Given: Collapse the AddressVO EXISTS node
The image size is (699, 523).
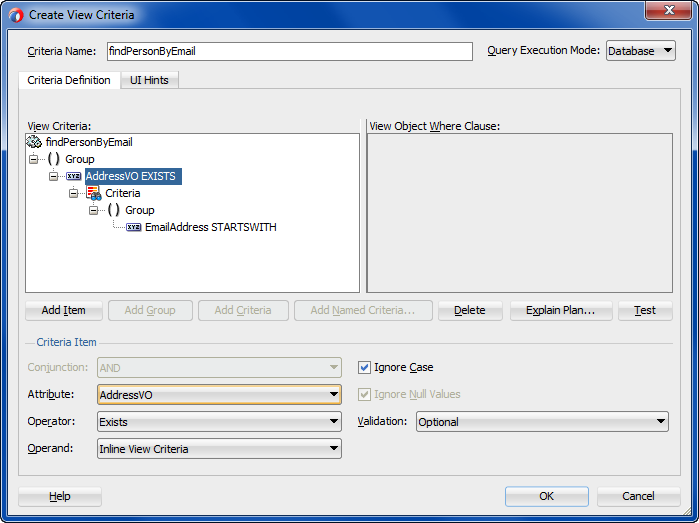Looking at the screenshot, I should point(53,177).
